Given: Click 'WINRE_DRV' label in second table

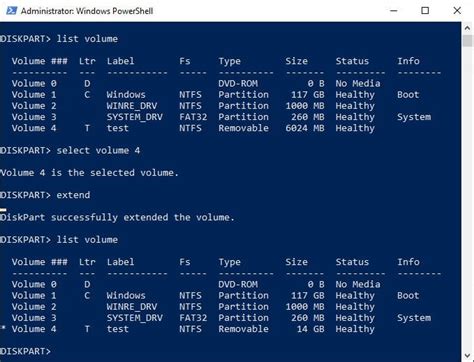Looking at the screenshot, I should point(132,307).
